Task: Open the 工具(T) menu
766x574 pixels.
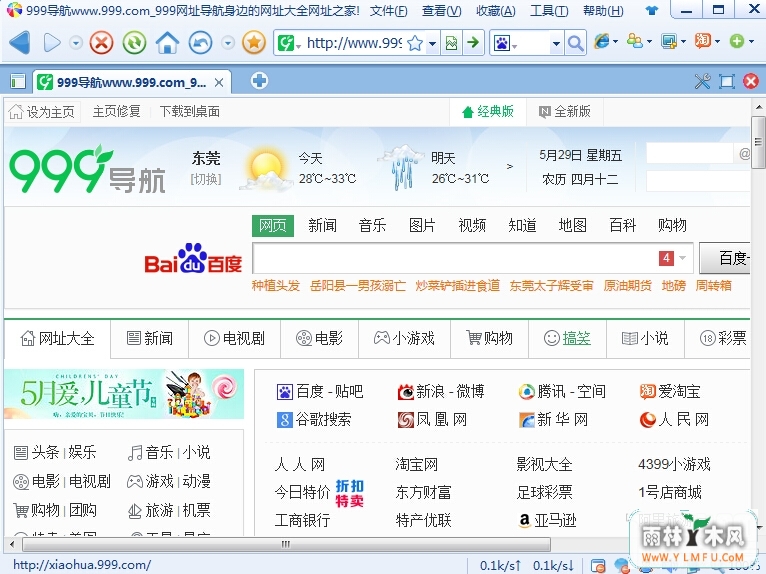Action: click(x=549, y=10)
